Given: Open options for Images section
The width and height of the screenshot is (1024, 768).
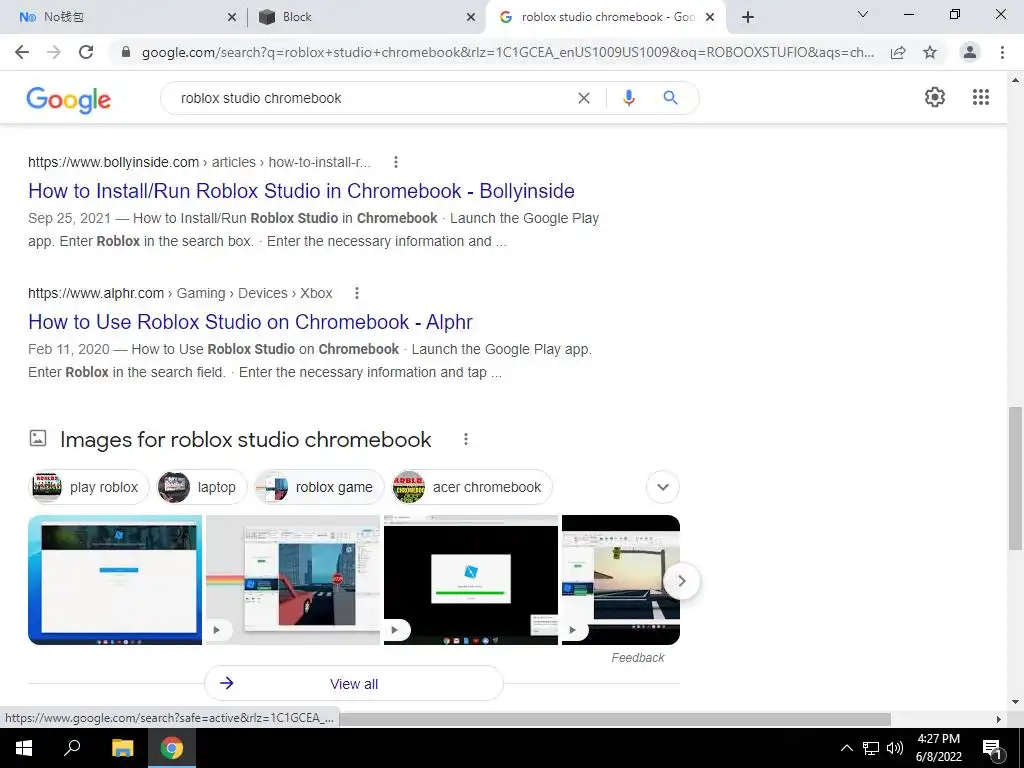Looking at the screenshot, I should coord(466,440).
